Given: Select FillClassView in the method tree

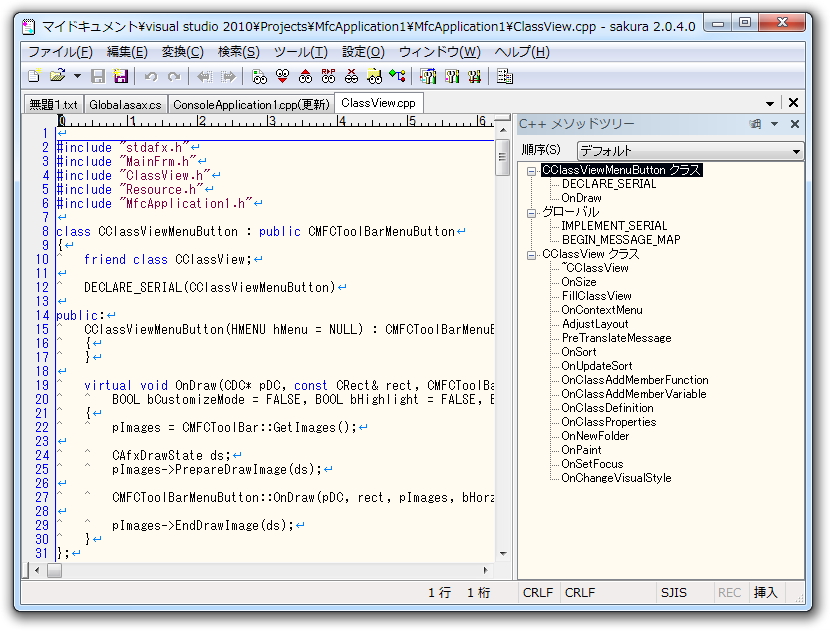Looking at the screenshot, I should (x=596, y=296).
